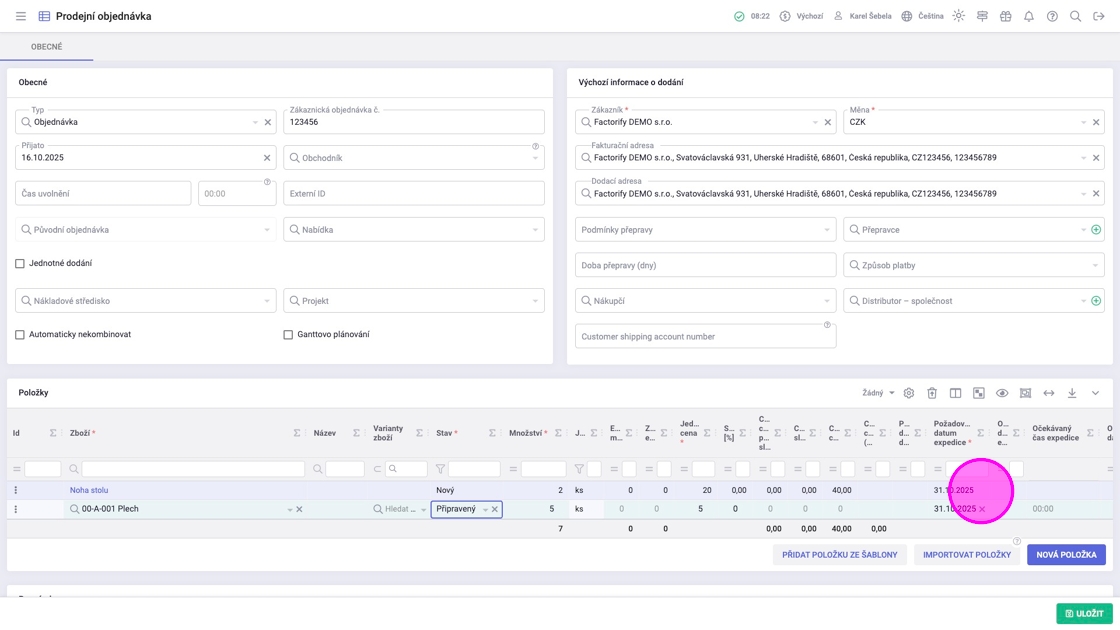Tick the Ganttovo plánování checkbox
Screen dimensions: 1120x630
coord(288,335)
